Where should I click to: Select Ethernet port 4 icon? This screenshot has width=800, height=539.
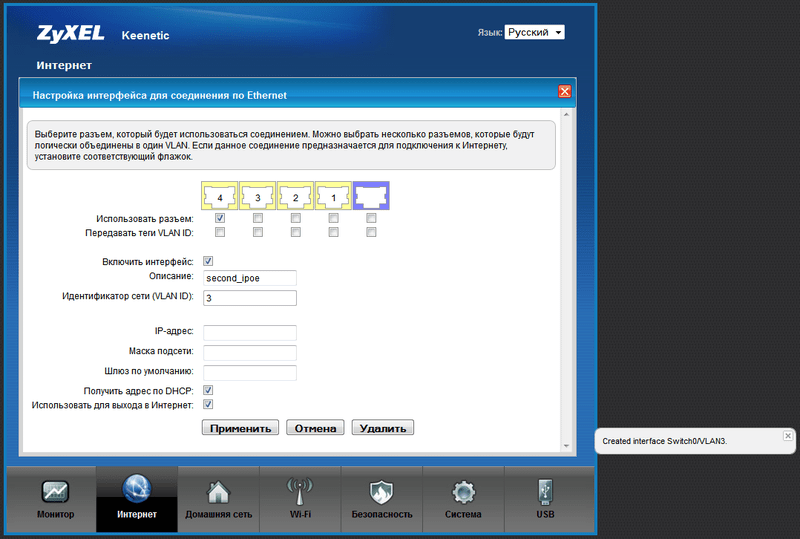[219, 195]
